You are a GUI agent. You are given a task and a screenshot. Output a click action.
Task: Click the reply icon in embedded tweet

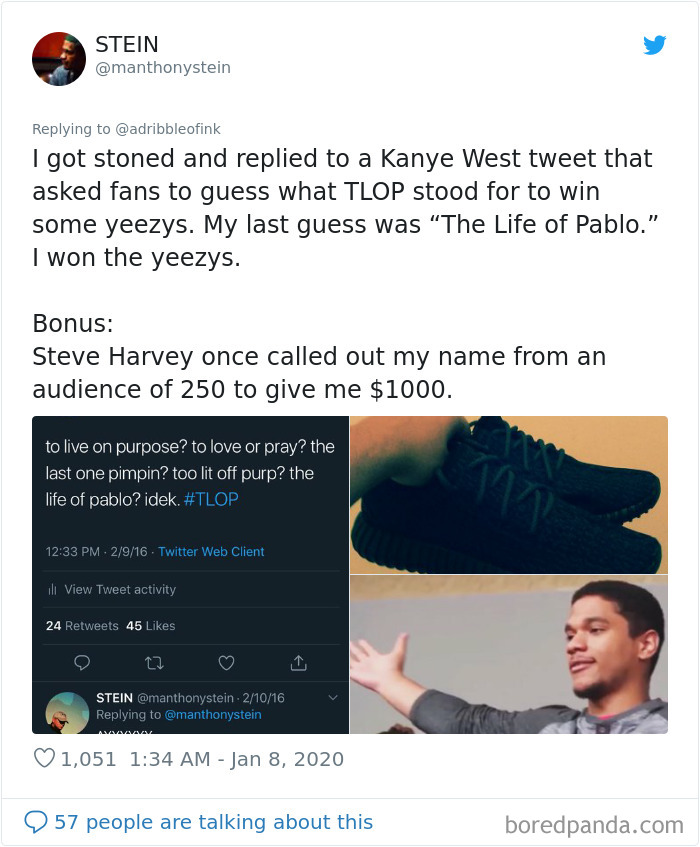pos(82,662)
